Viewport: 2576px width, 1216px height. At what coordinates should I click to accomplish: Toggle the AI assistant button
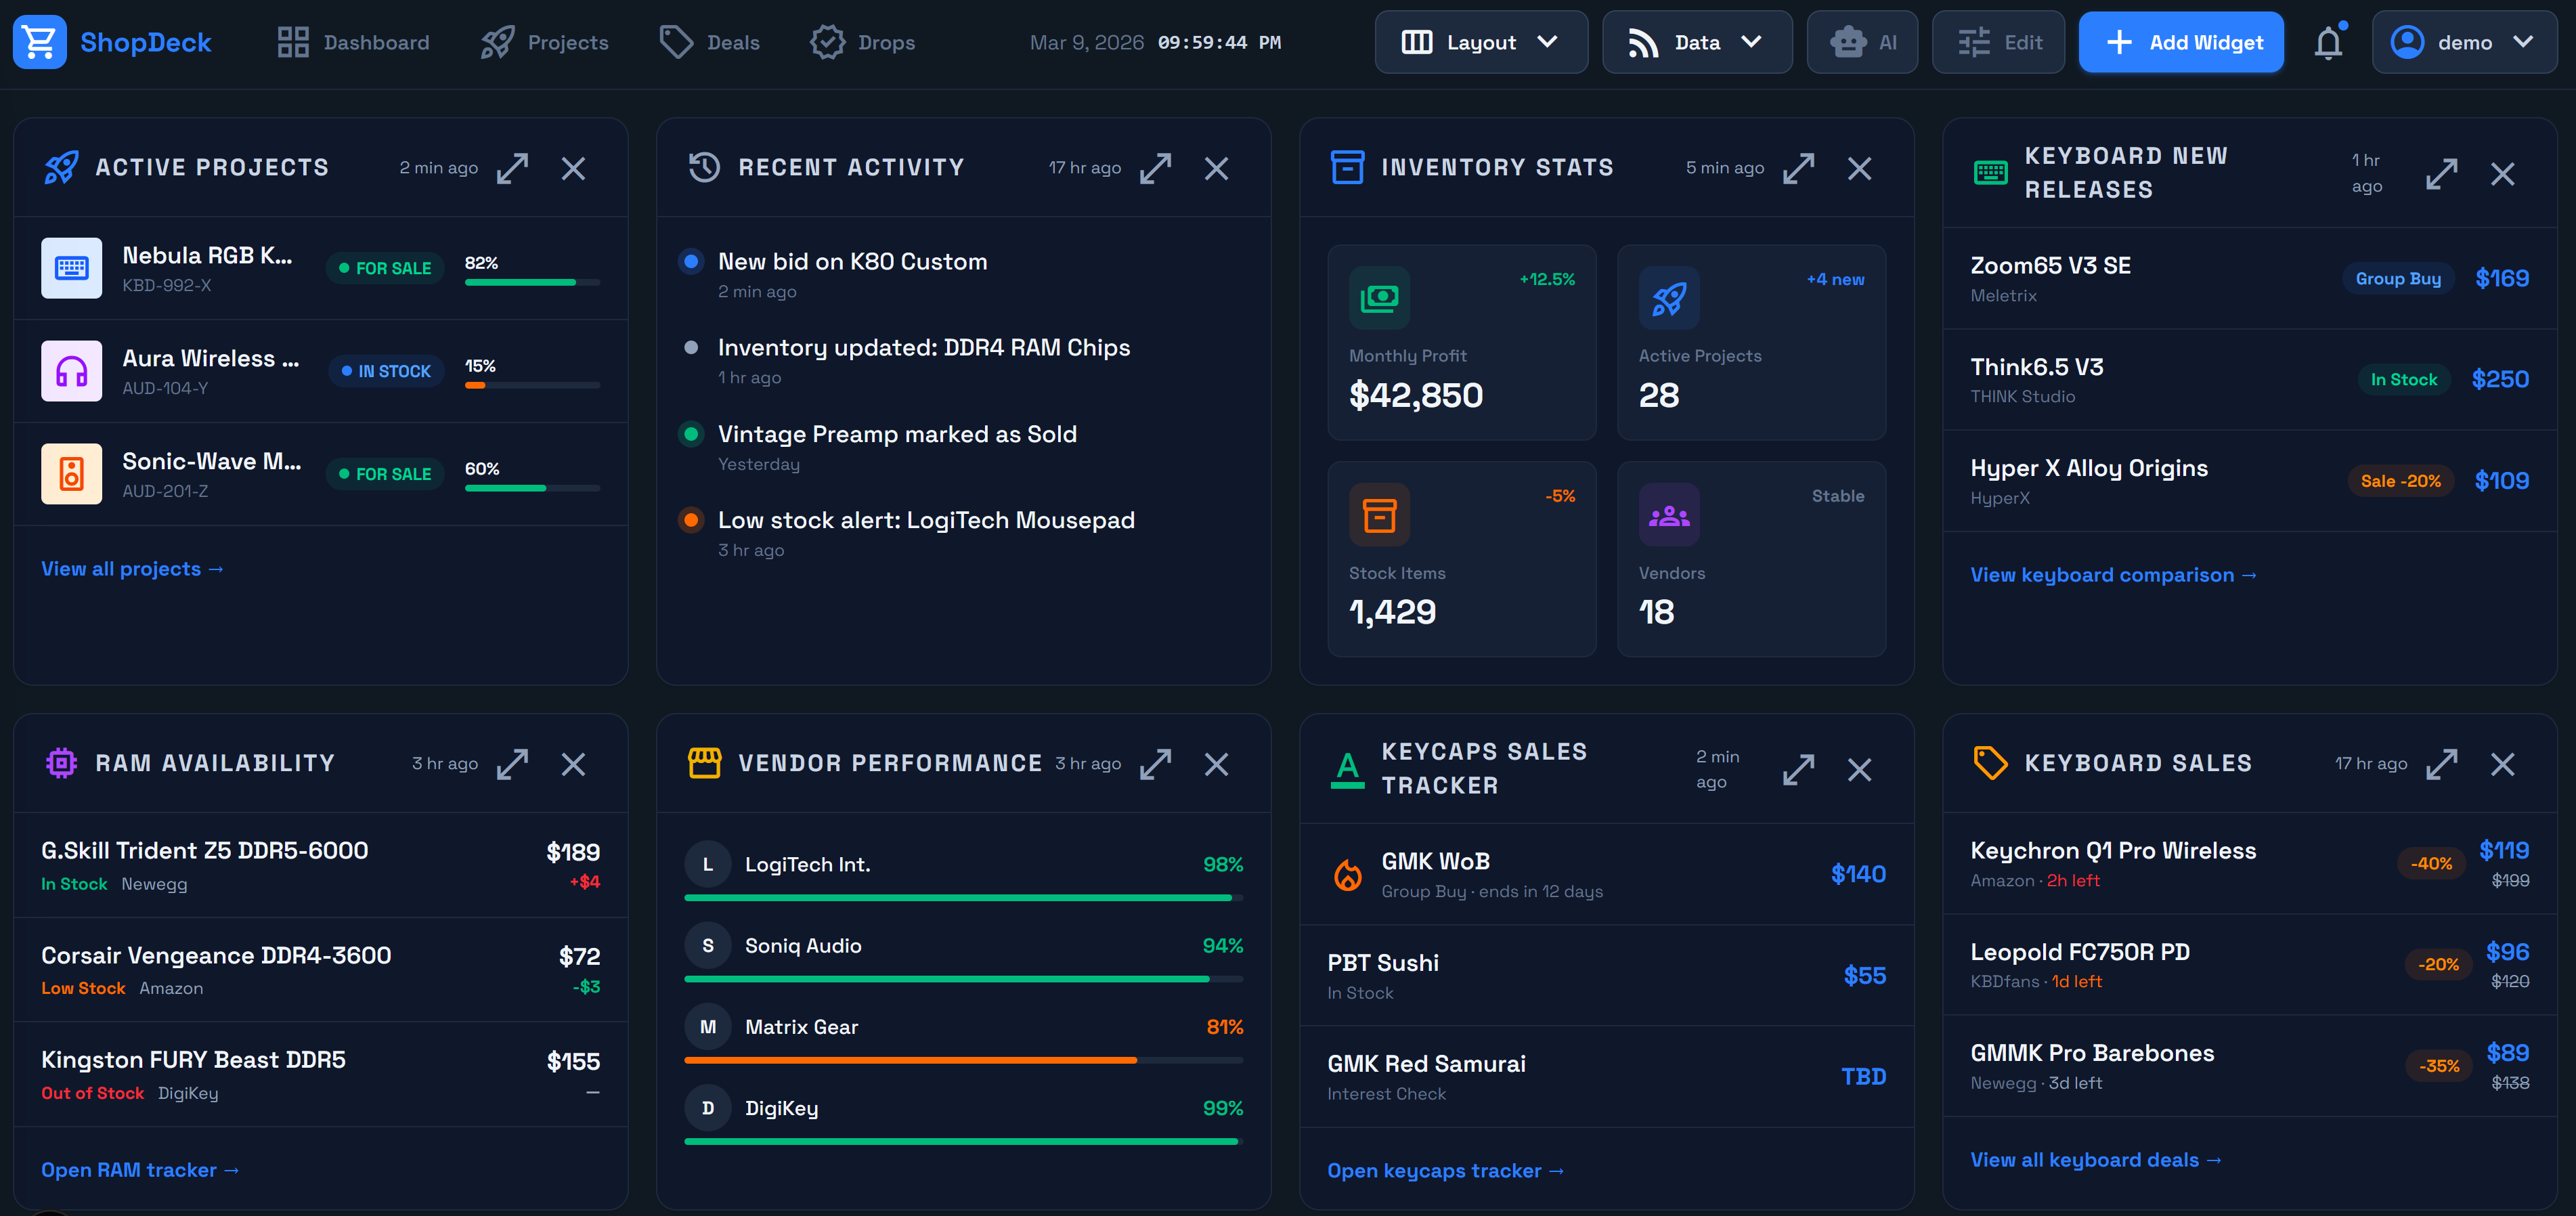point(1862,42)
